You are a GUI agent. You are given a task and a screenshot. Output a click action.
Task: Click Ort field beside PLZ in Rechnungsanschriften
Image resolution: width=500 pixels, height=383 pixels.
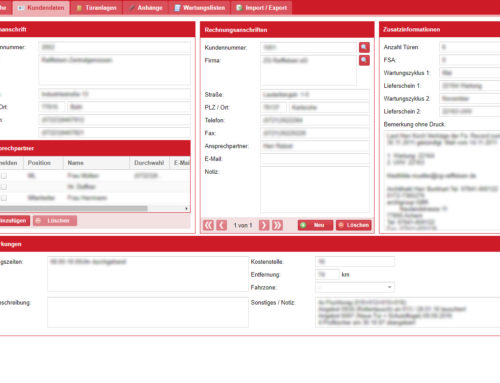pos(329,107)
